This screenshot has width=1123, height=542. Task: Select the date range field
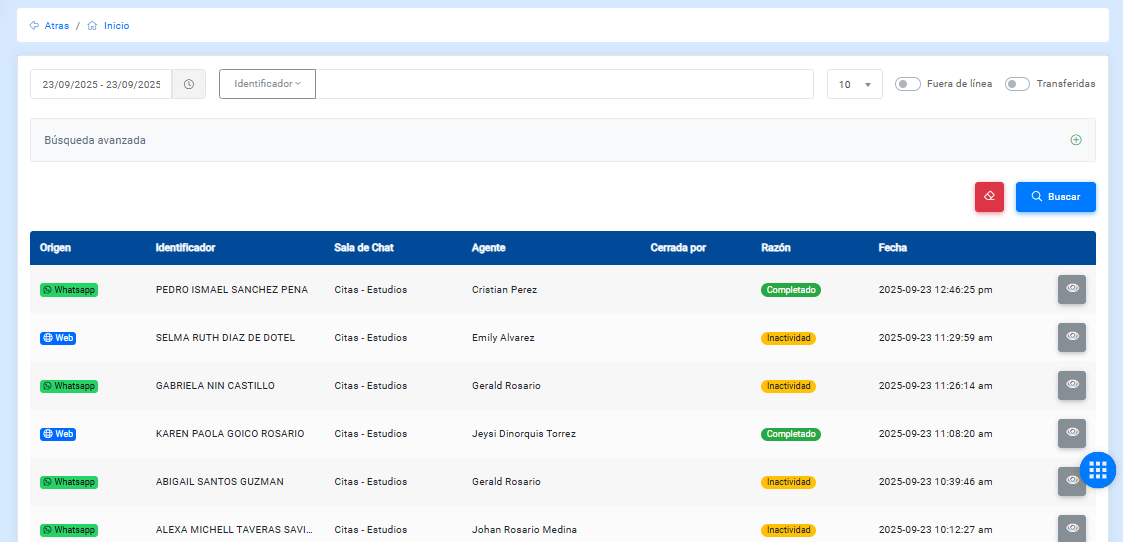tap(101, 85)
